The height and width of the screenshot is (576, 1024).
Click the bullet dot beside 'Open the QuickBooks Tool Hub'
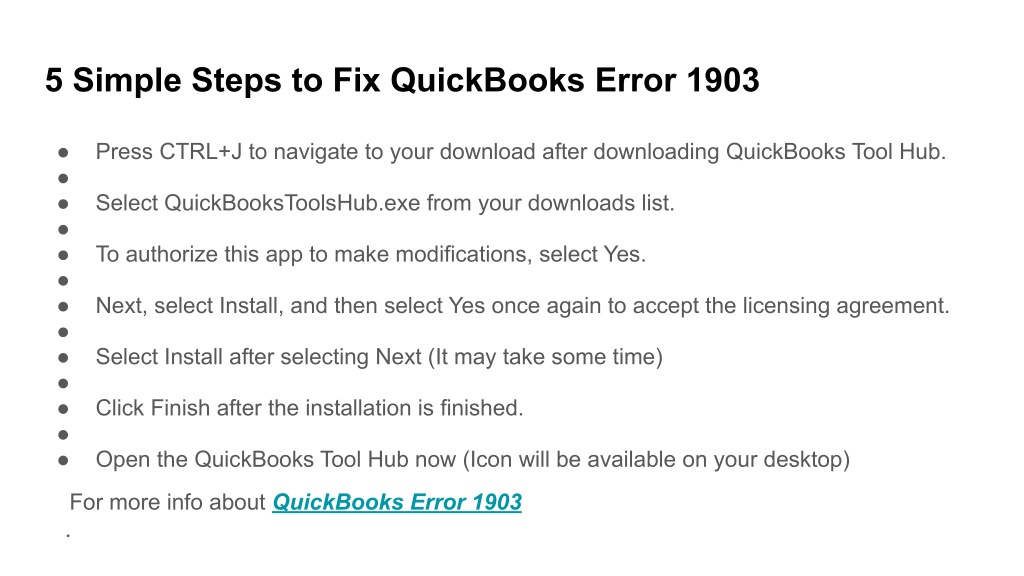pyautogui.click(x=63, y=460)
